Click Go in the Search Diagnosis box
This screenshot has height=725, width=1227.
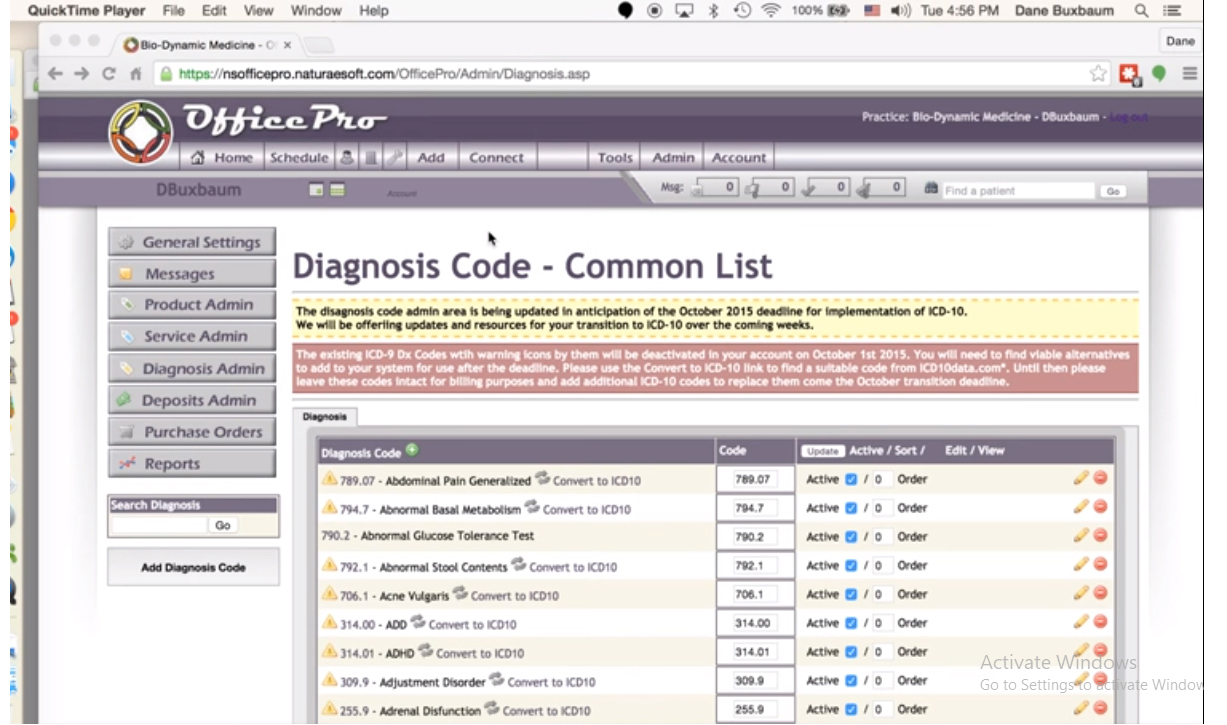(222, 525)
